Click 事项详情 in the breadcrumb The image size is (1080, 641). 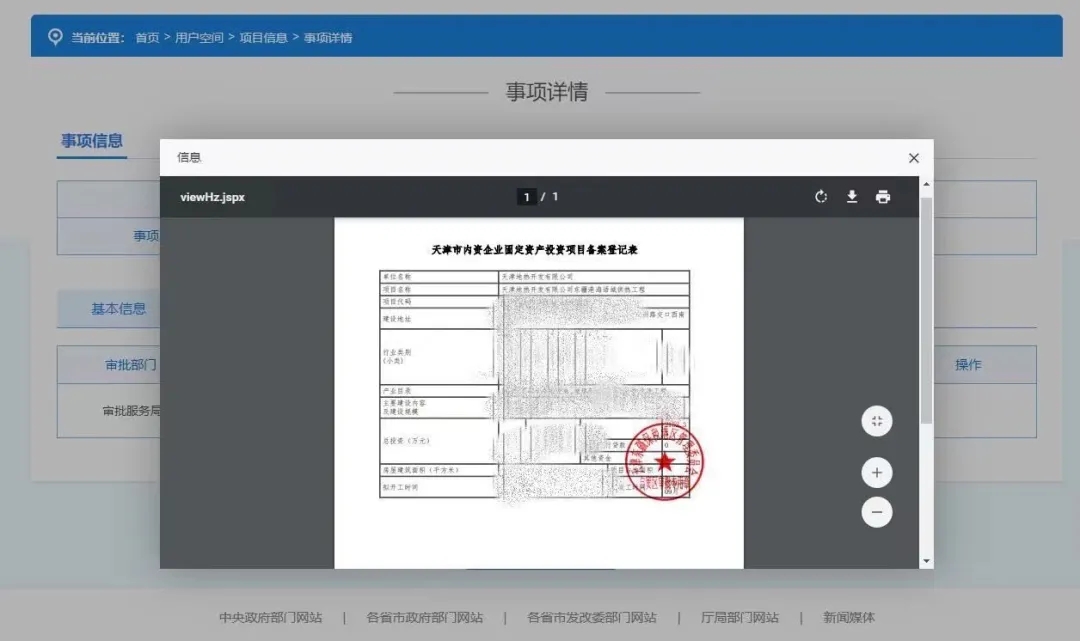pos(328,37)
